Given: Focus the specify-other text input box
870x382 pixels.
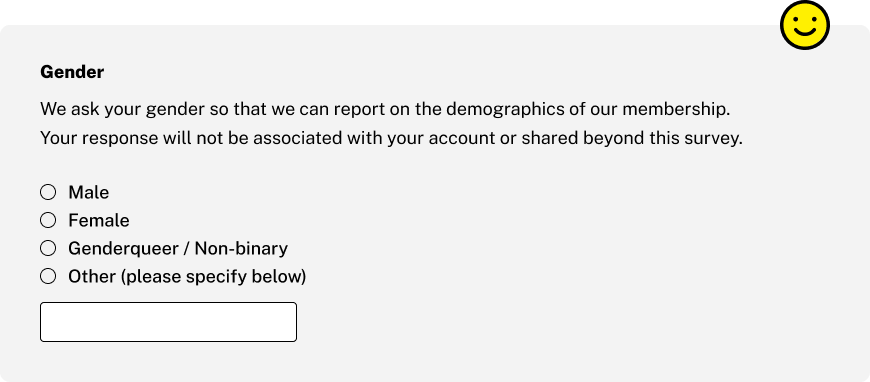Looking at the screenshot, I should click(x=168, y=322).
